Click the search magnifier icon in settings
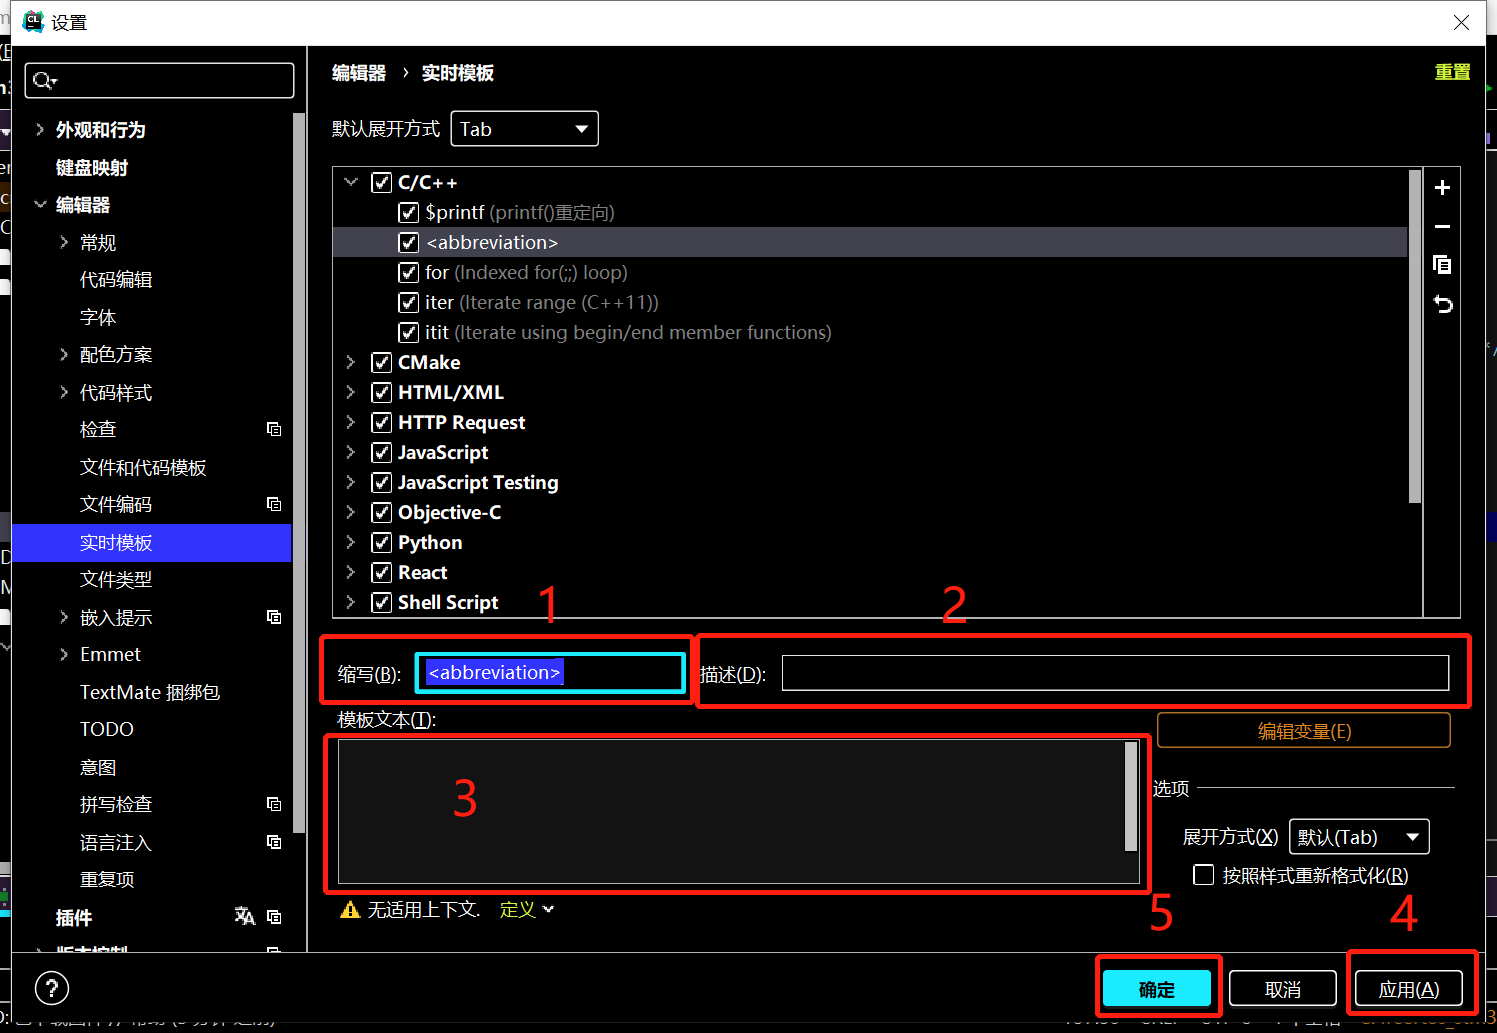The width and height of the screenshot is (1497, 1033). pos(44,80)
